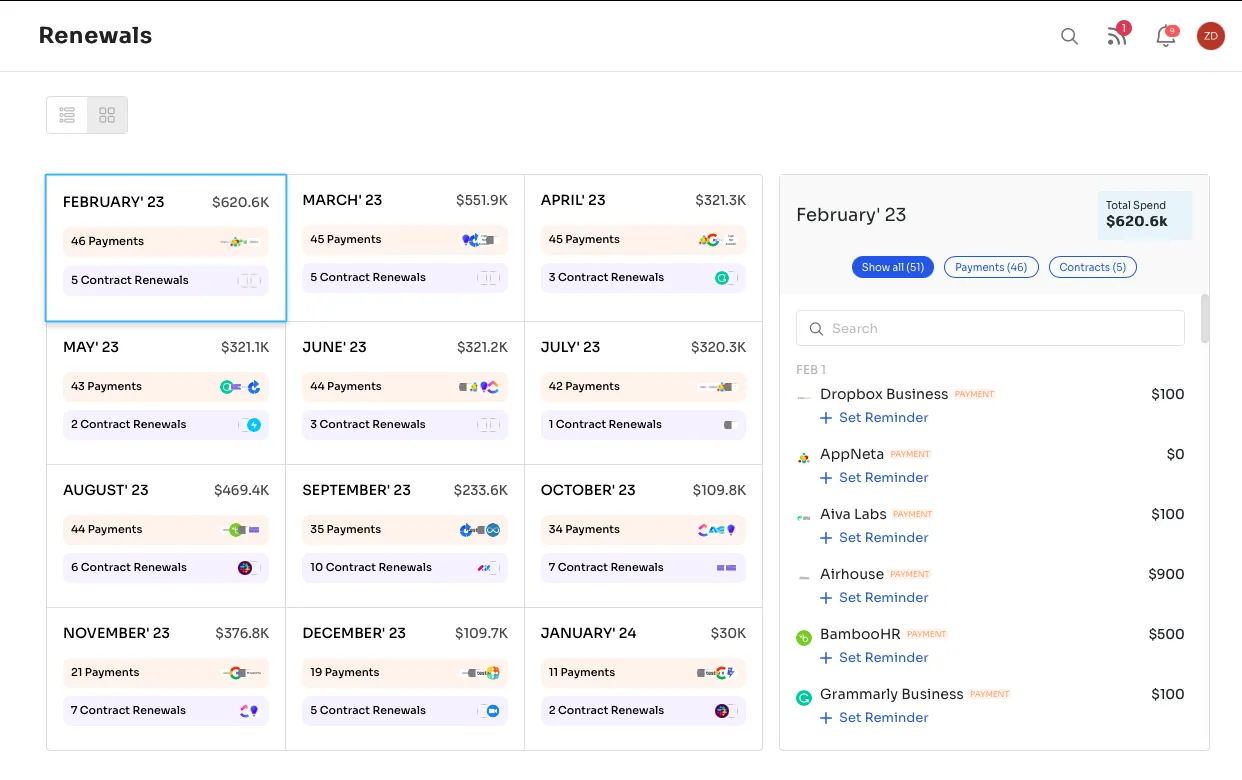Image resolution: width=1242 pixels, height=780 pixels.
Task: Open the ZD user avatar
Action: pos(1211,36)
